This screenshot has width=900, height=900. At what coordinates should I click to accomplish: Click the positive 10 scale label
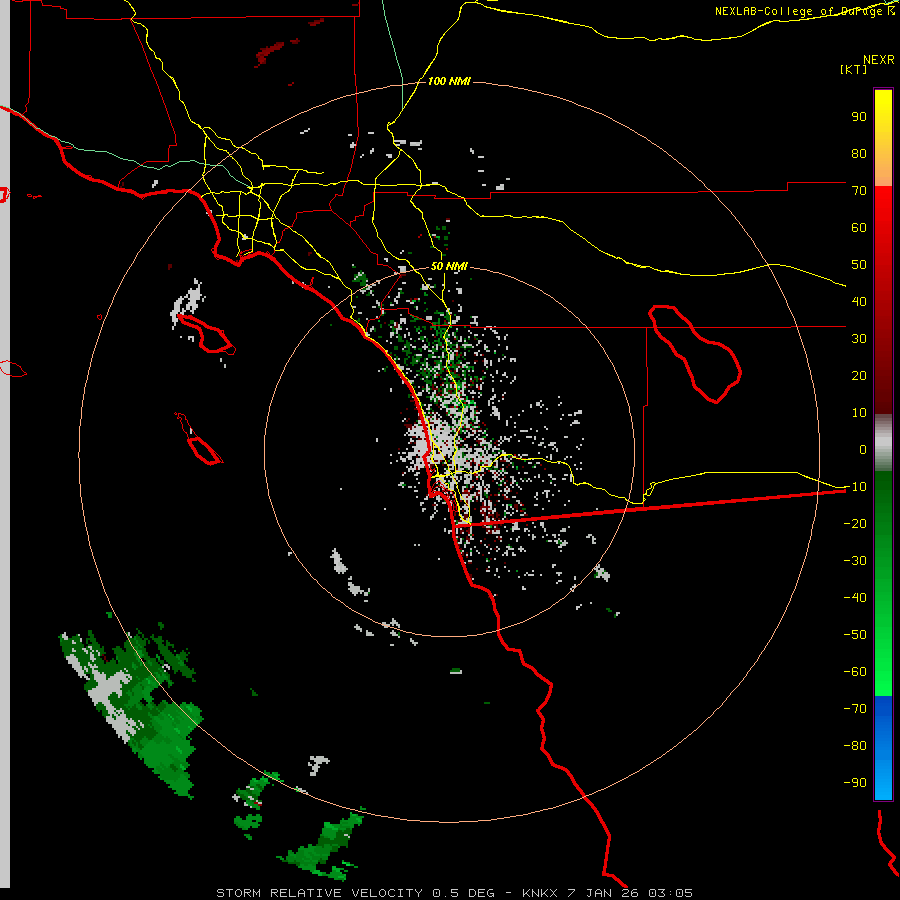859,413
